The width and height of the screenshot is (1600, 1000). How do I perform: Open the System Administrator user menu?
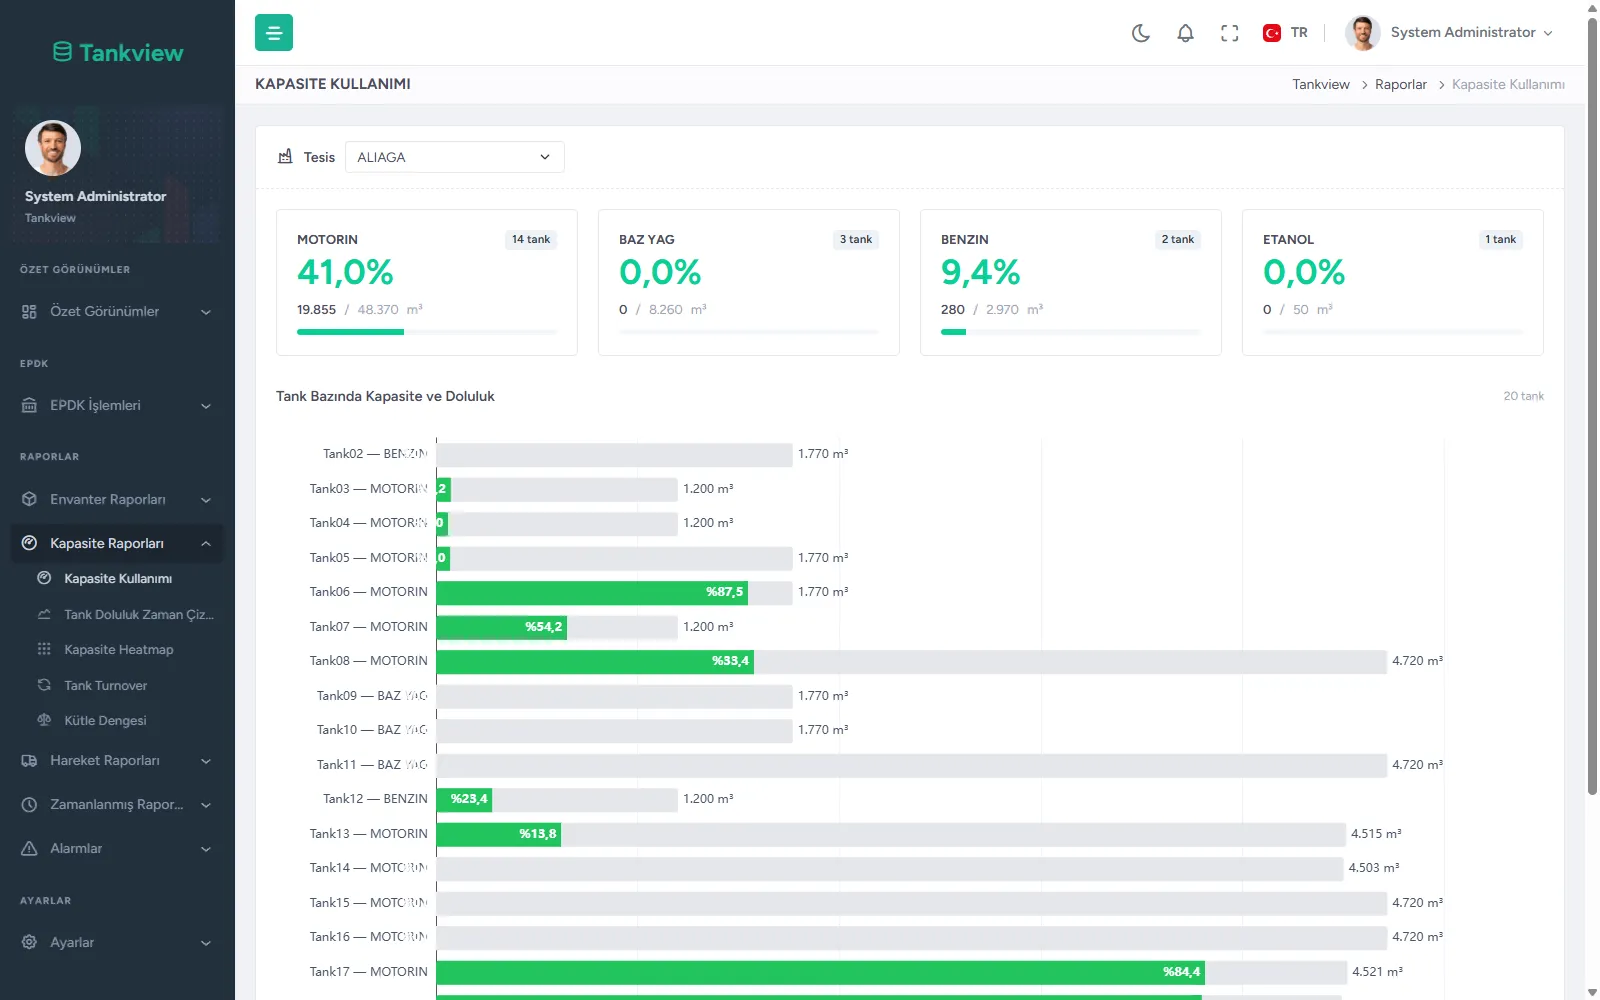click(x=1450, y=33)
